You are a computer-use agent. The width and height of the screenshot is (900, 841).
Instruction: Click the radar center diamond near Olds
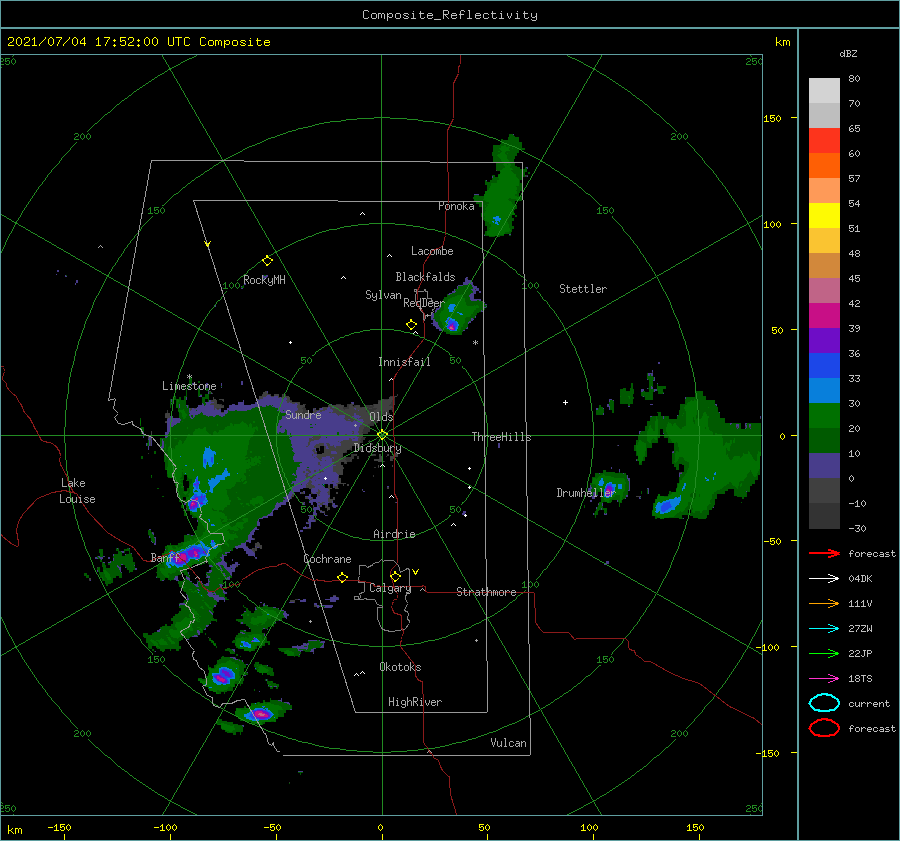[x=382, y=435]
